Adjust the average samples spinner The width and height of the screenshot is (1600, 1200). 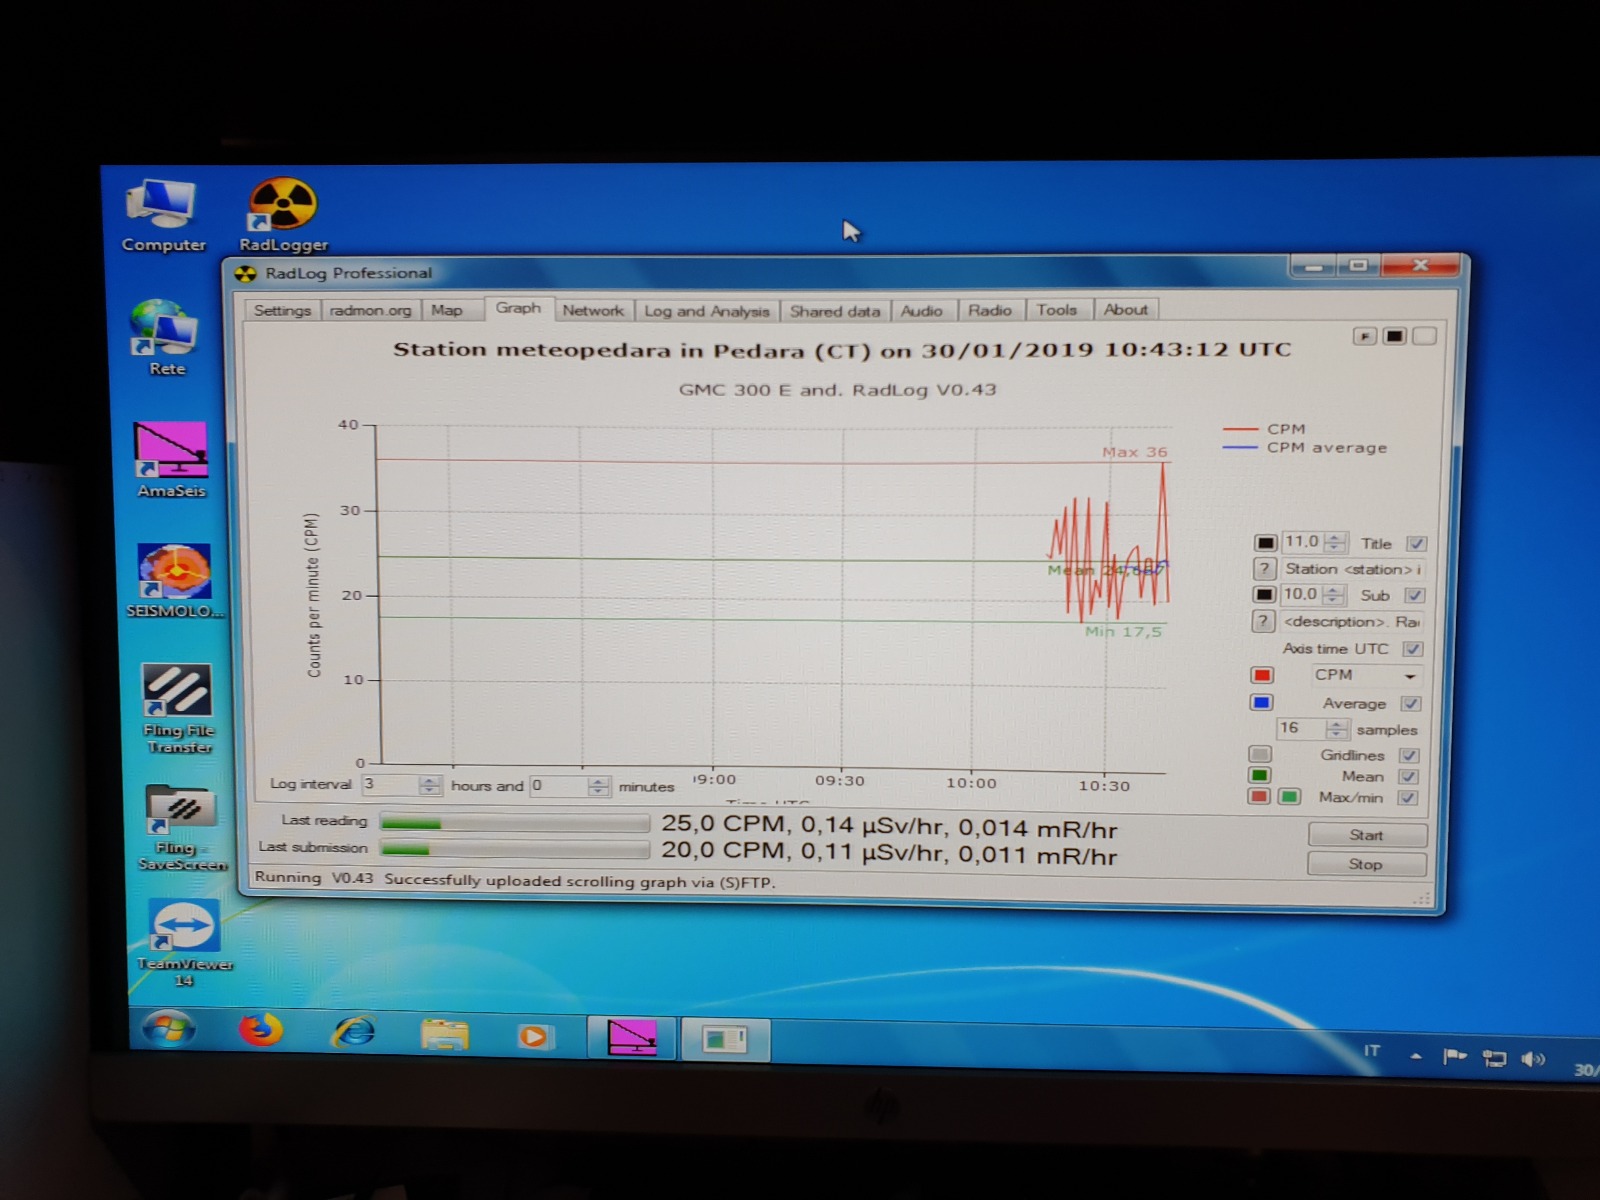1336,729
